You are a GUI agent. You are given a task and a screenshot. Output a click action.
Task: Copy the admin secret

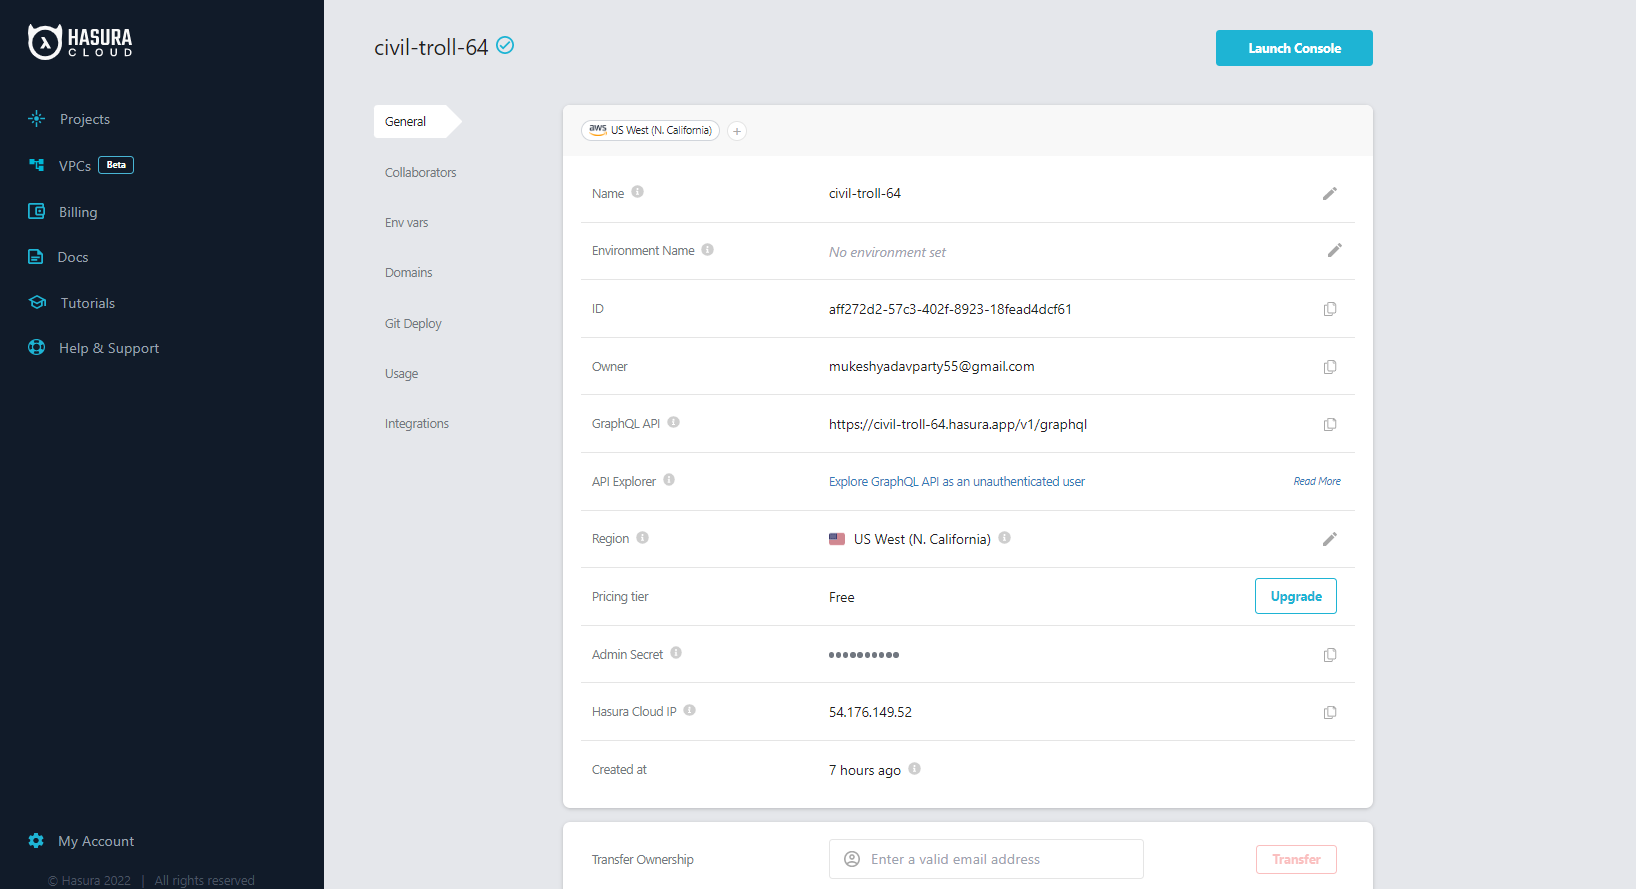click(x=1330, y=655)
